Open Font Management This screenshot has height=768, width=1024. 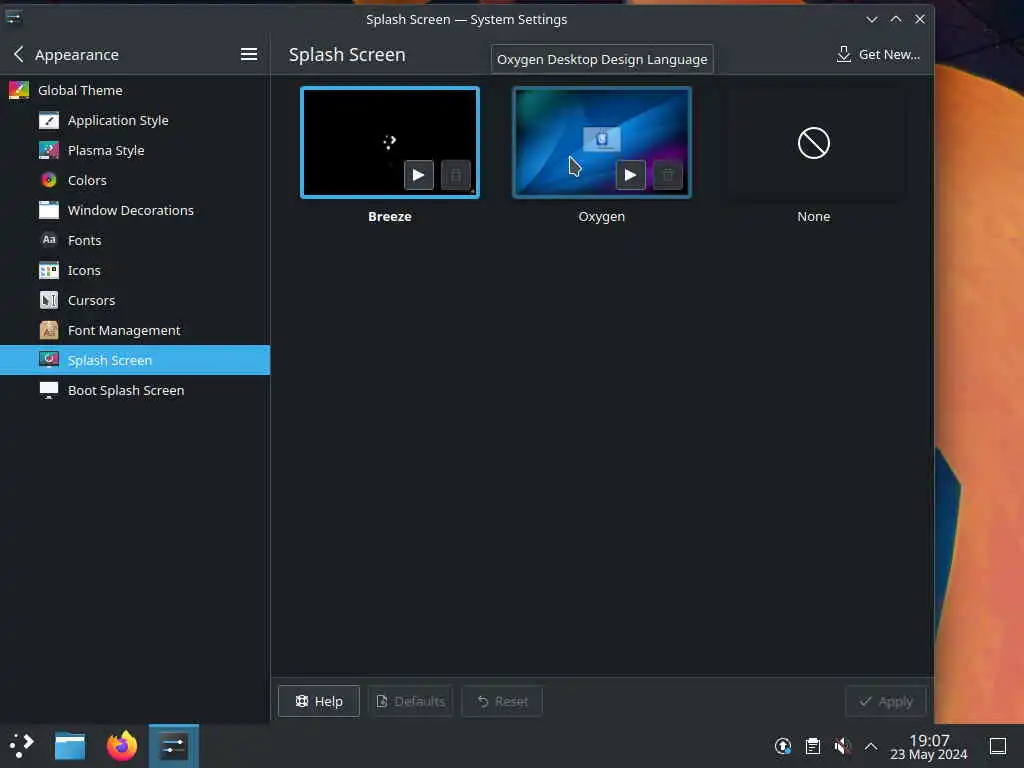[x=135, y=330]
